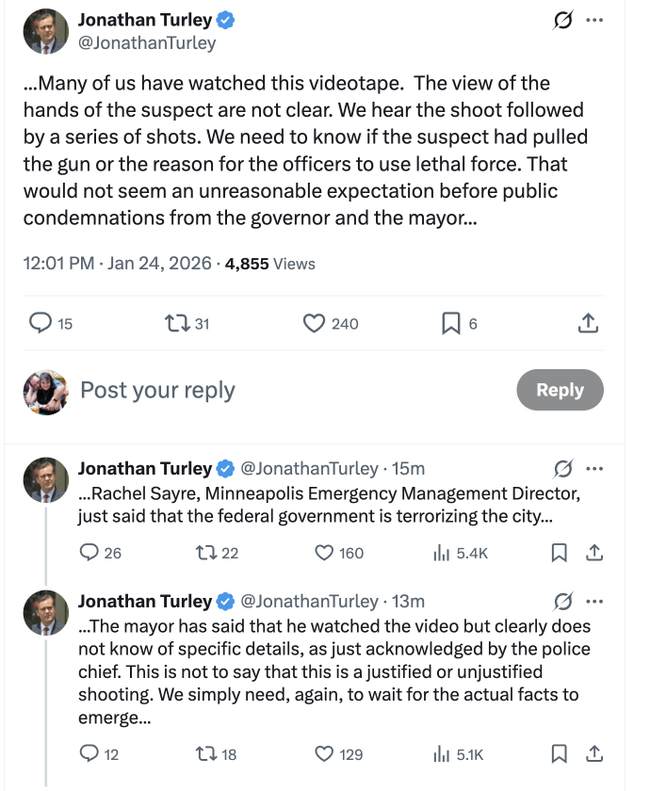Open the @JonathanTurley handle link at top

[147, 43]
